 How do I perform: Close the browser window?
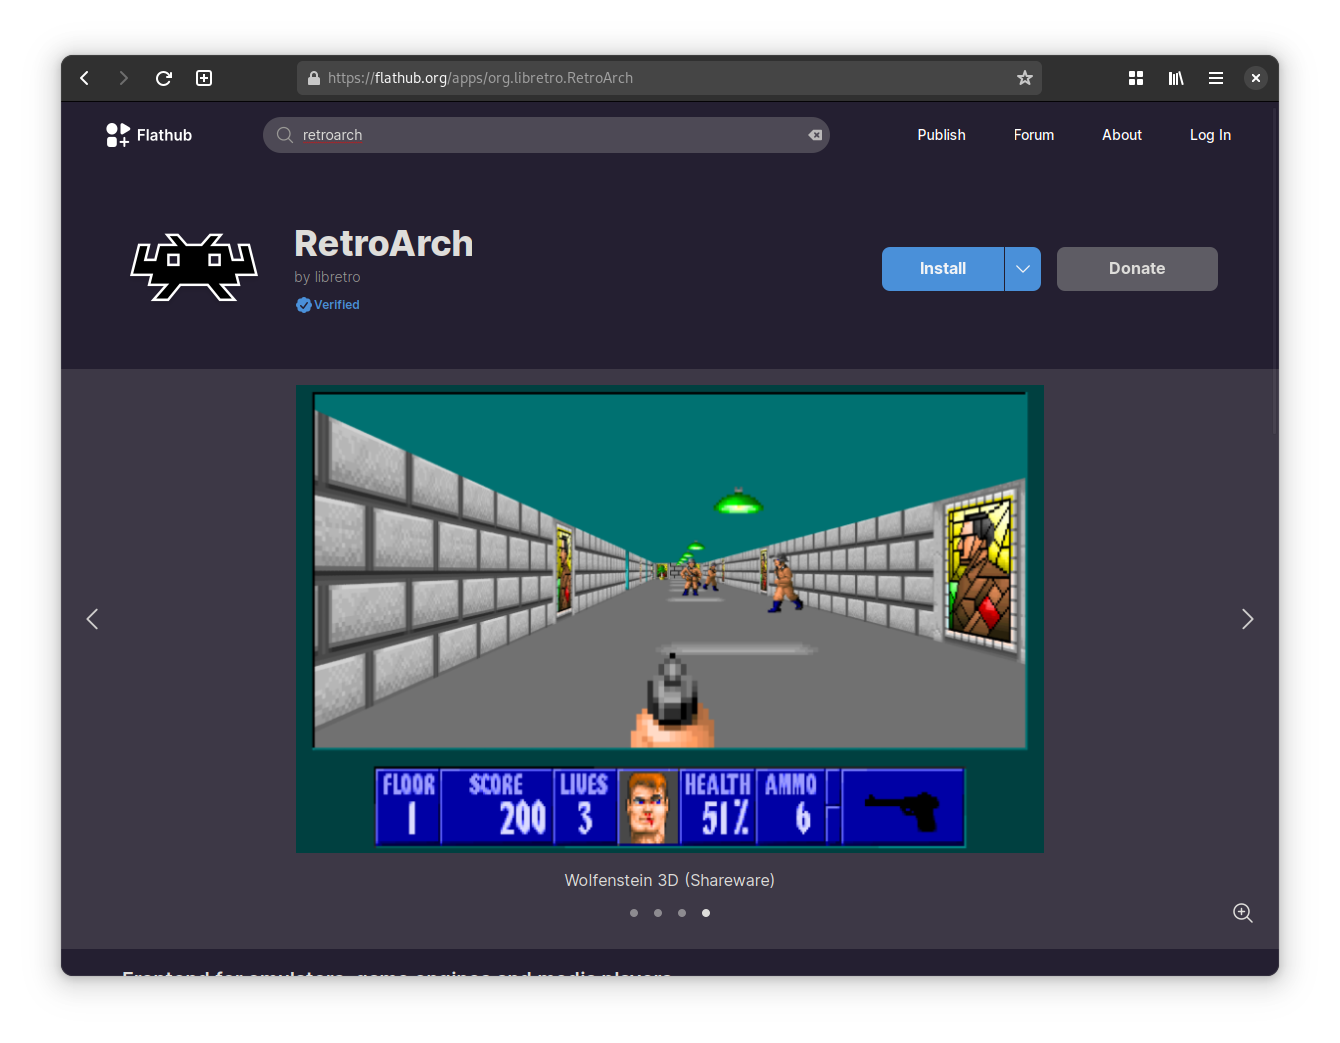pyautogui.click(x=1256, y=78)
